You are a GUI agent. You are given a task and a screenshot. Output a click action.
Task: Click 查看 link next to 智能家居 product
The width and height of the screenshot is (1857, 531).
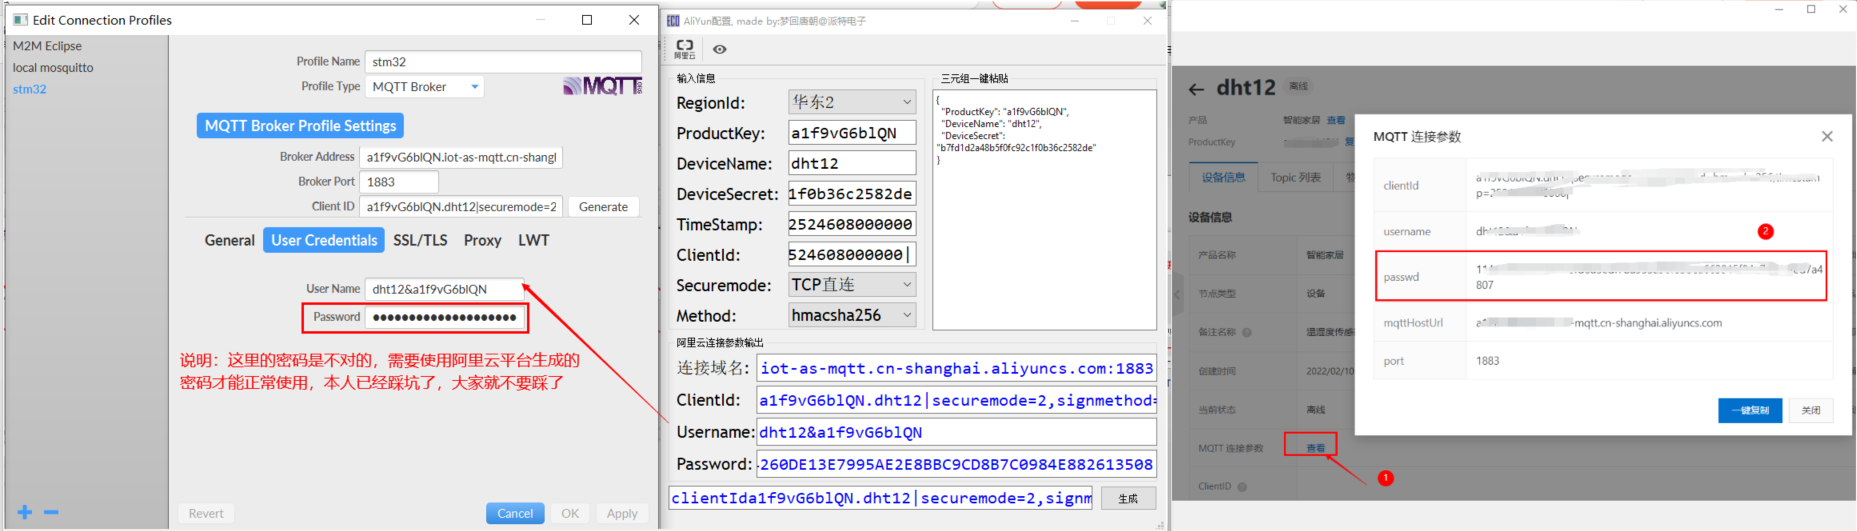pyautogui.click(x=1336, y=120)
